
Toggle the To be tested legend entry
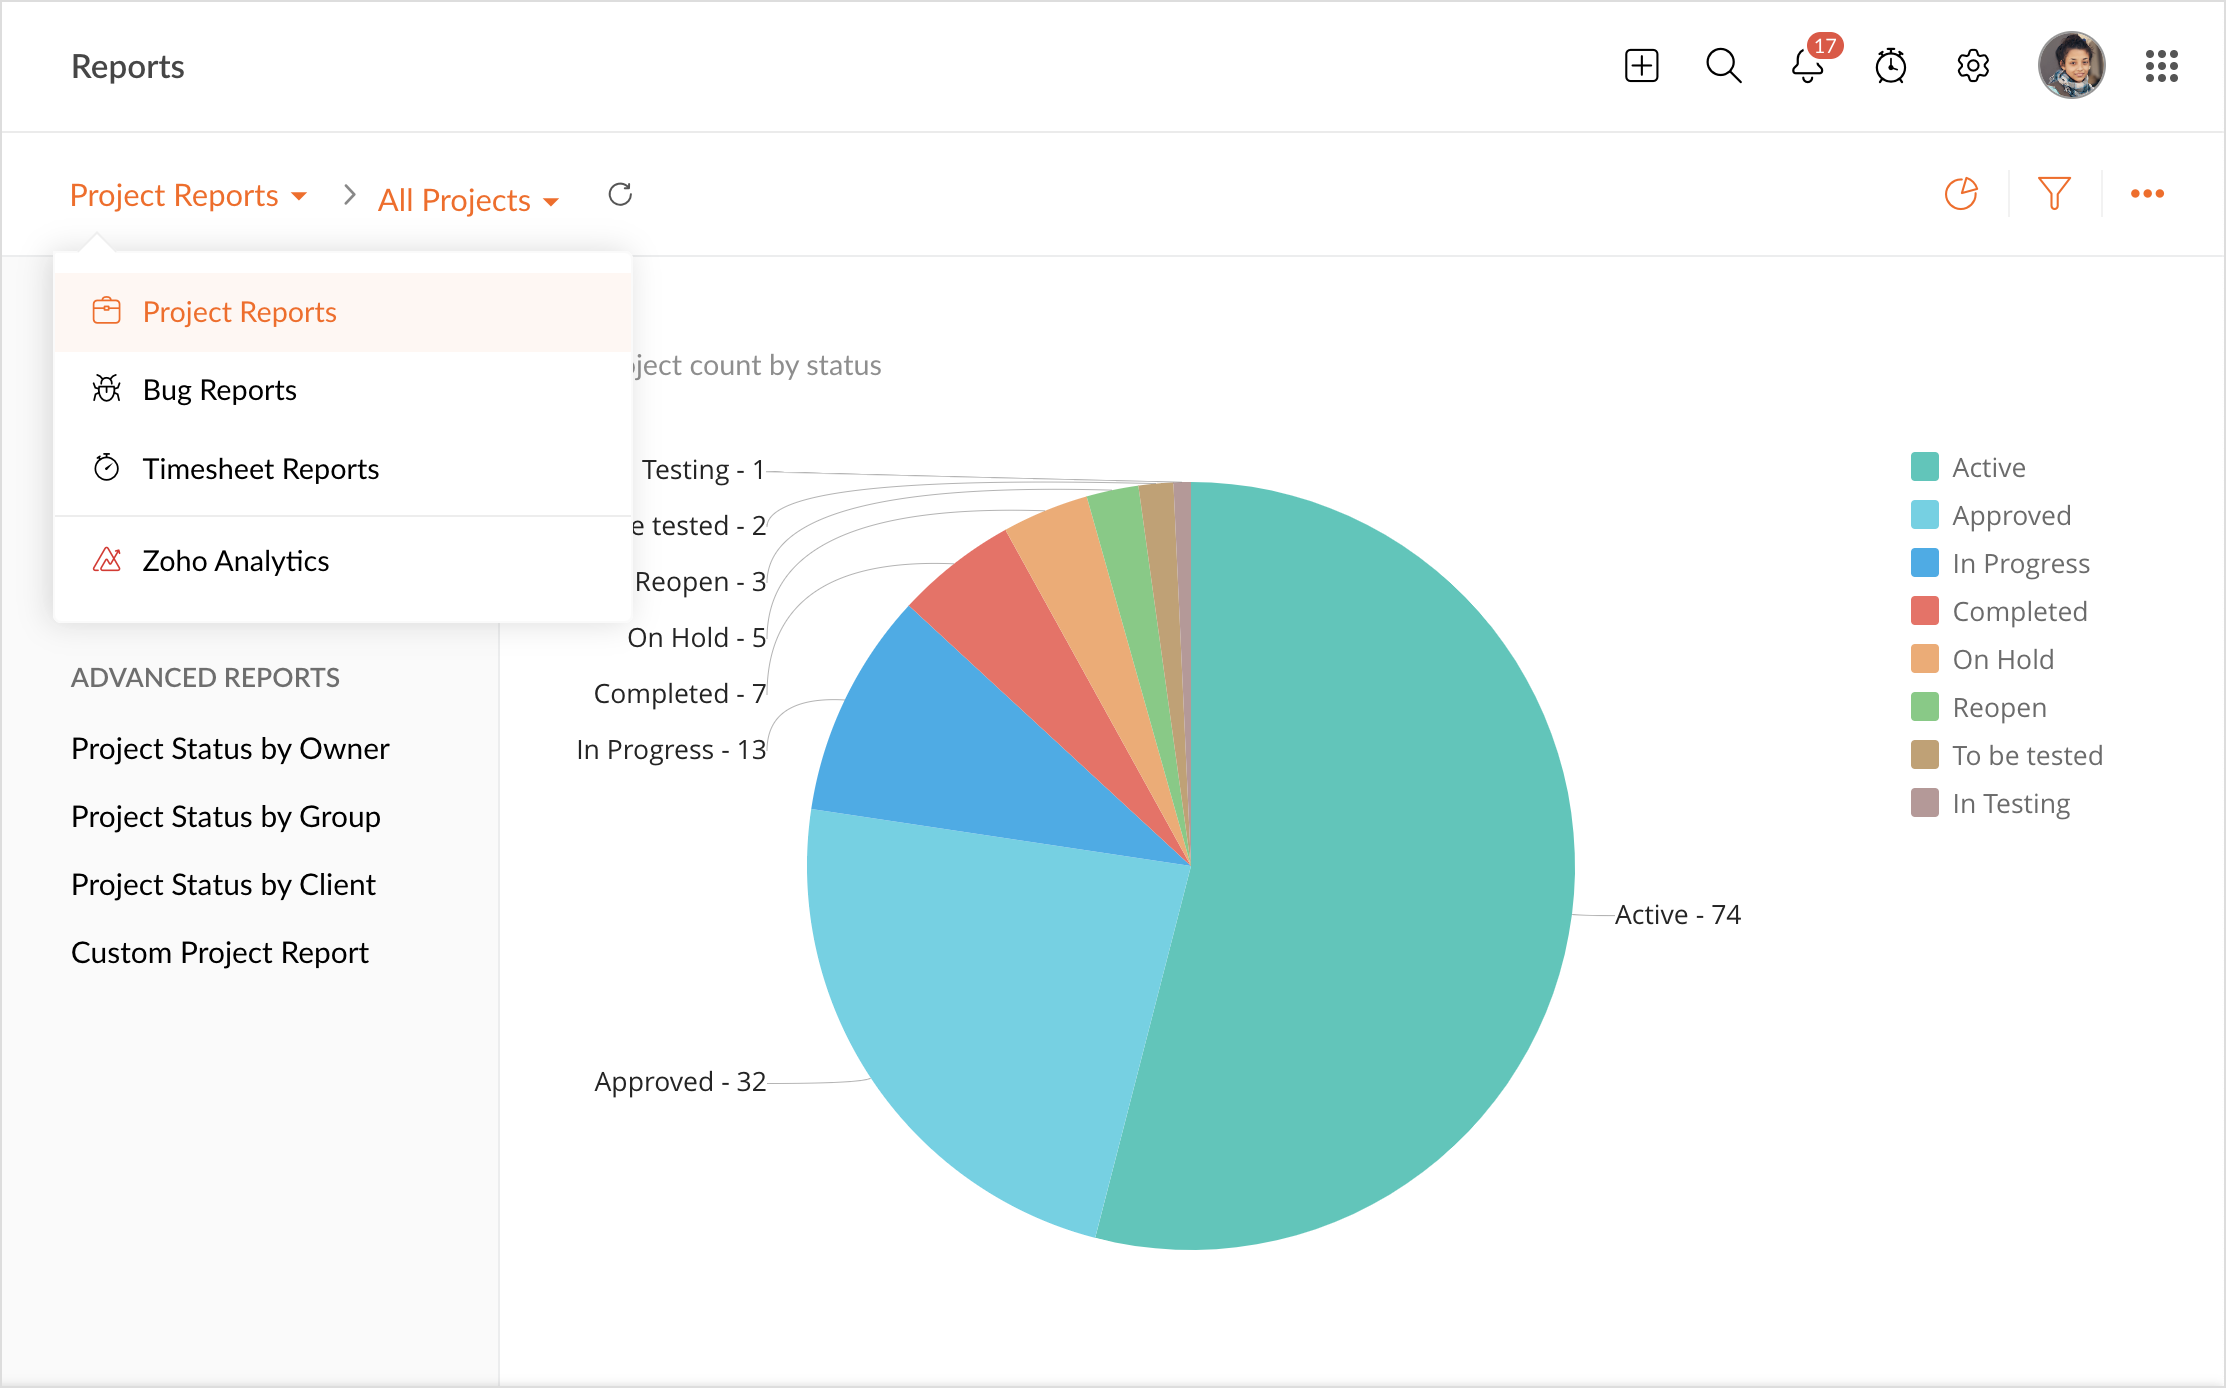pyautogui.click(x=2026, y=755)
